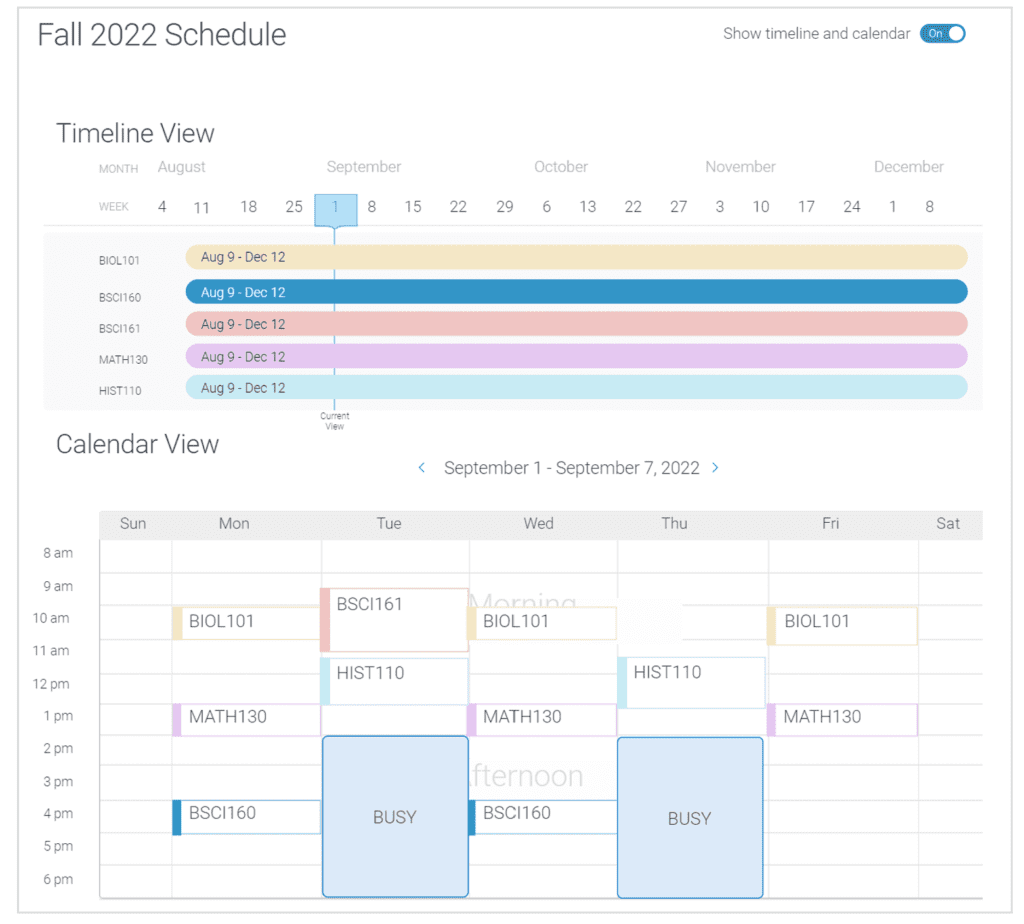Open Friday MATH130 class event
Viewport: 1024px width, 924px height.
[x=842, y=720]
